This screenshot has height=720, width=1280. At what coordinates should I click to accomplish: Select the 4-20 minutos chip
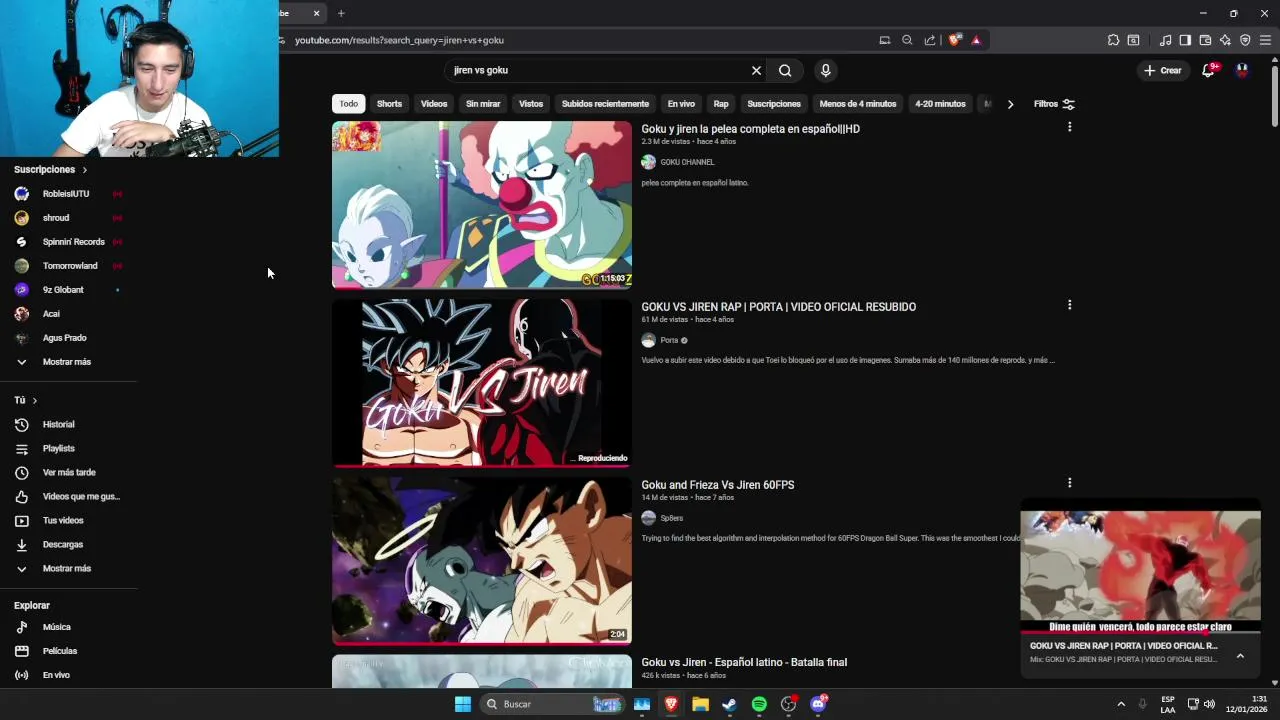pyautogui.click(x=940, y=104)
